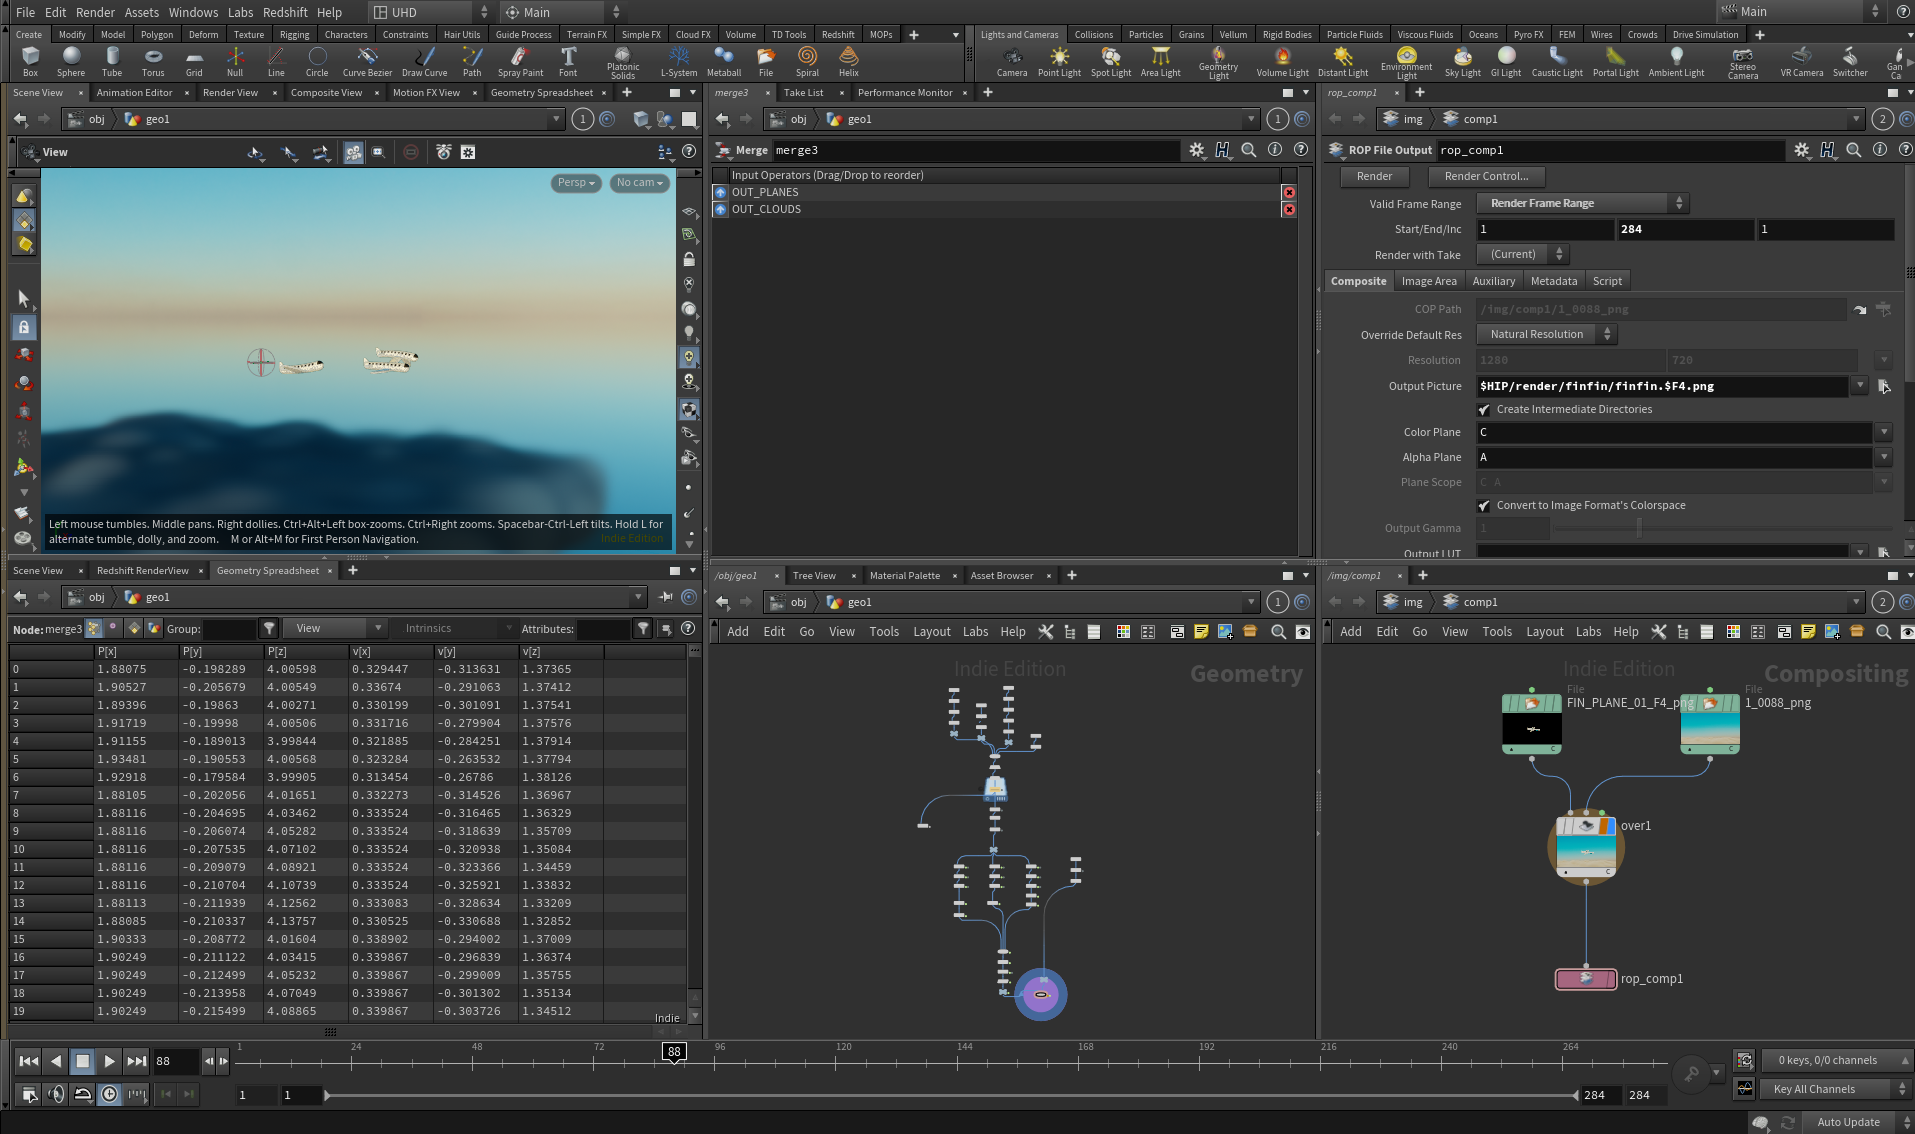Open spreadsheet View dropdown
The height and width of the screenshot is (1134, 1915).
[335, 628]
